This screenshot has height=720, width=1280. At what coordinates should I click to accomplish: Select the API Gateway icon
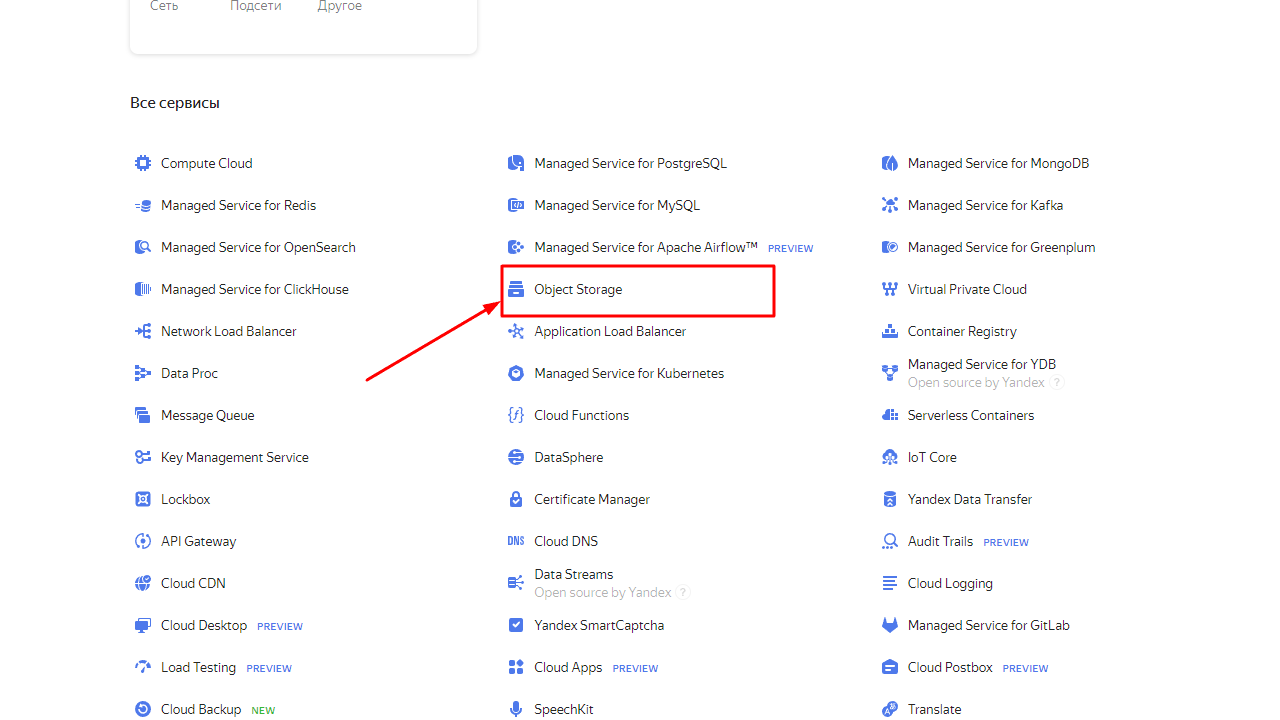click(143, 541)
